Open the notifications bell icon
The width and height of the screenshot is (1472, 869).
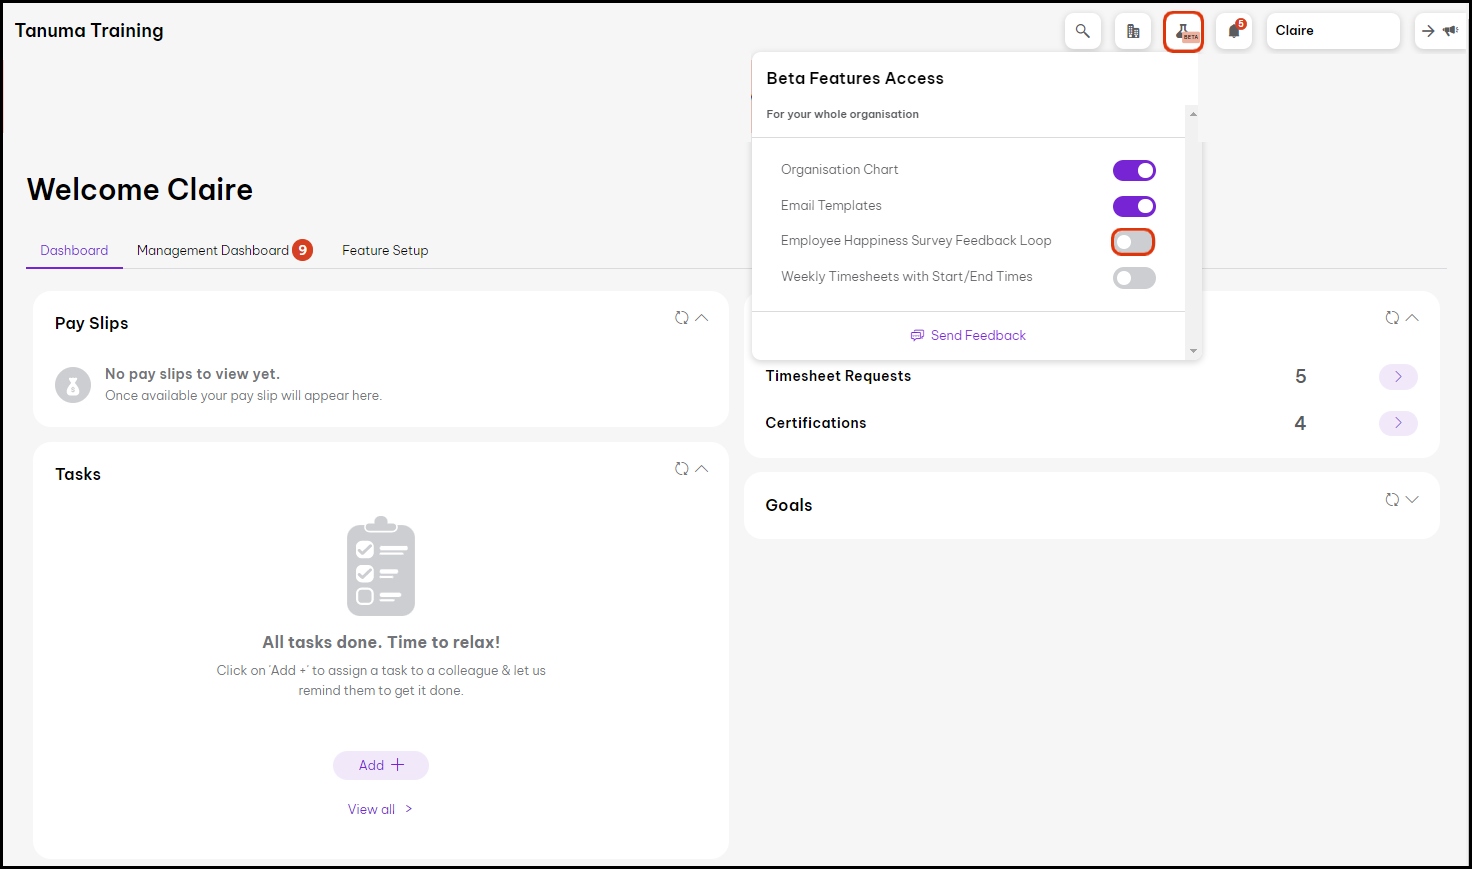pos(1234,31)
